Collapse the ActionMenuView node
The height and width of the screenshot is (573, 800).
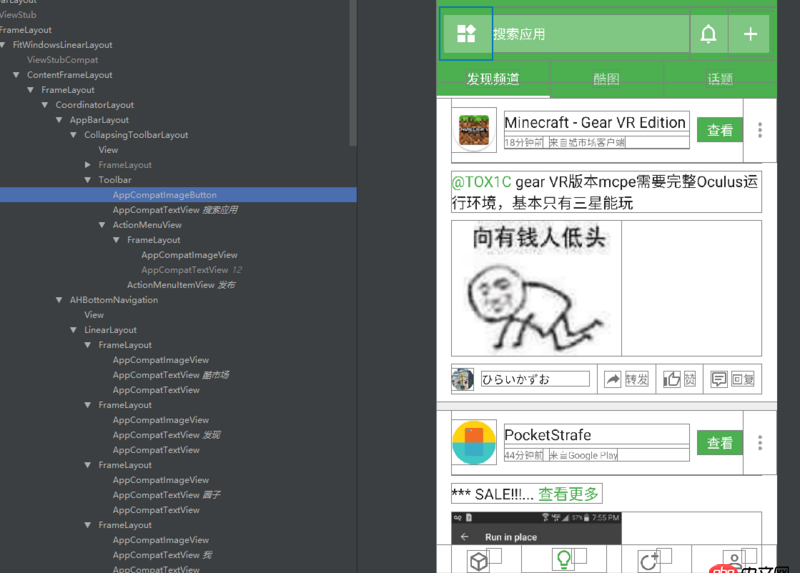click(102, 225)
